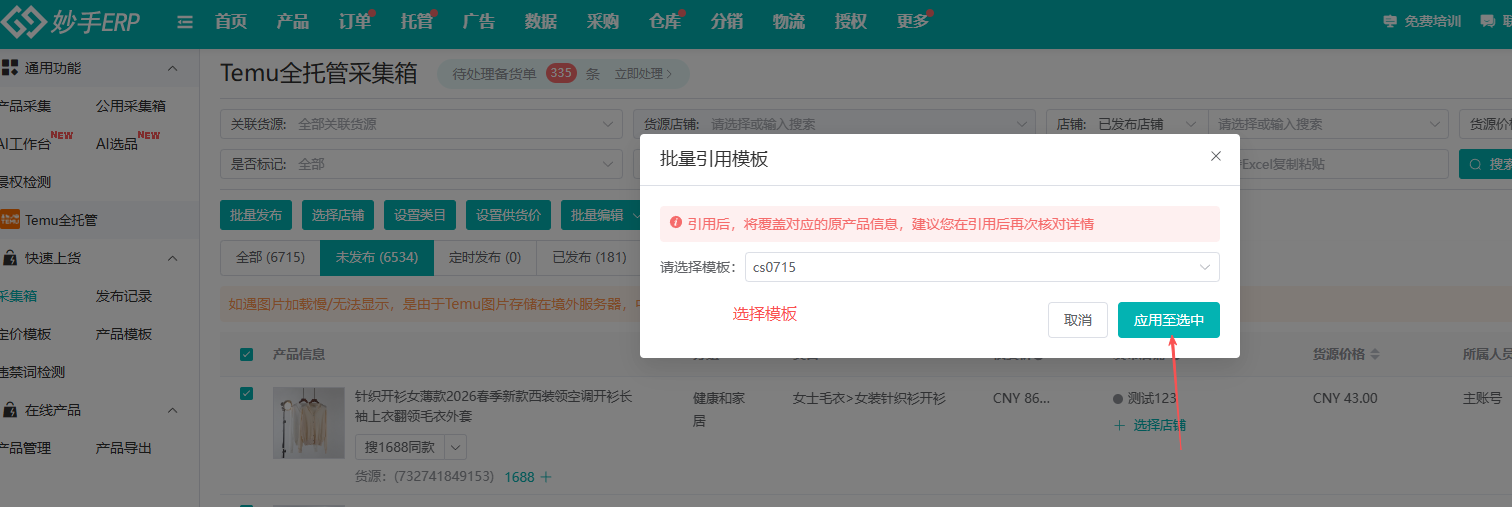Collapse the 快速上货 sidebar section
The height and width of the screenshot is (507, 1512).
[x=172, y=258]
